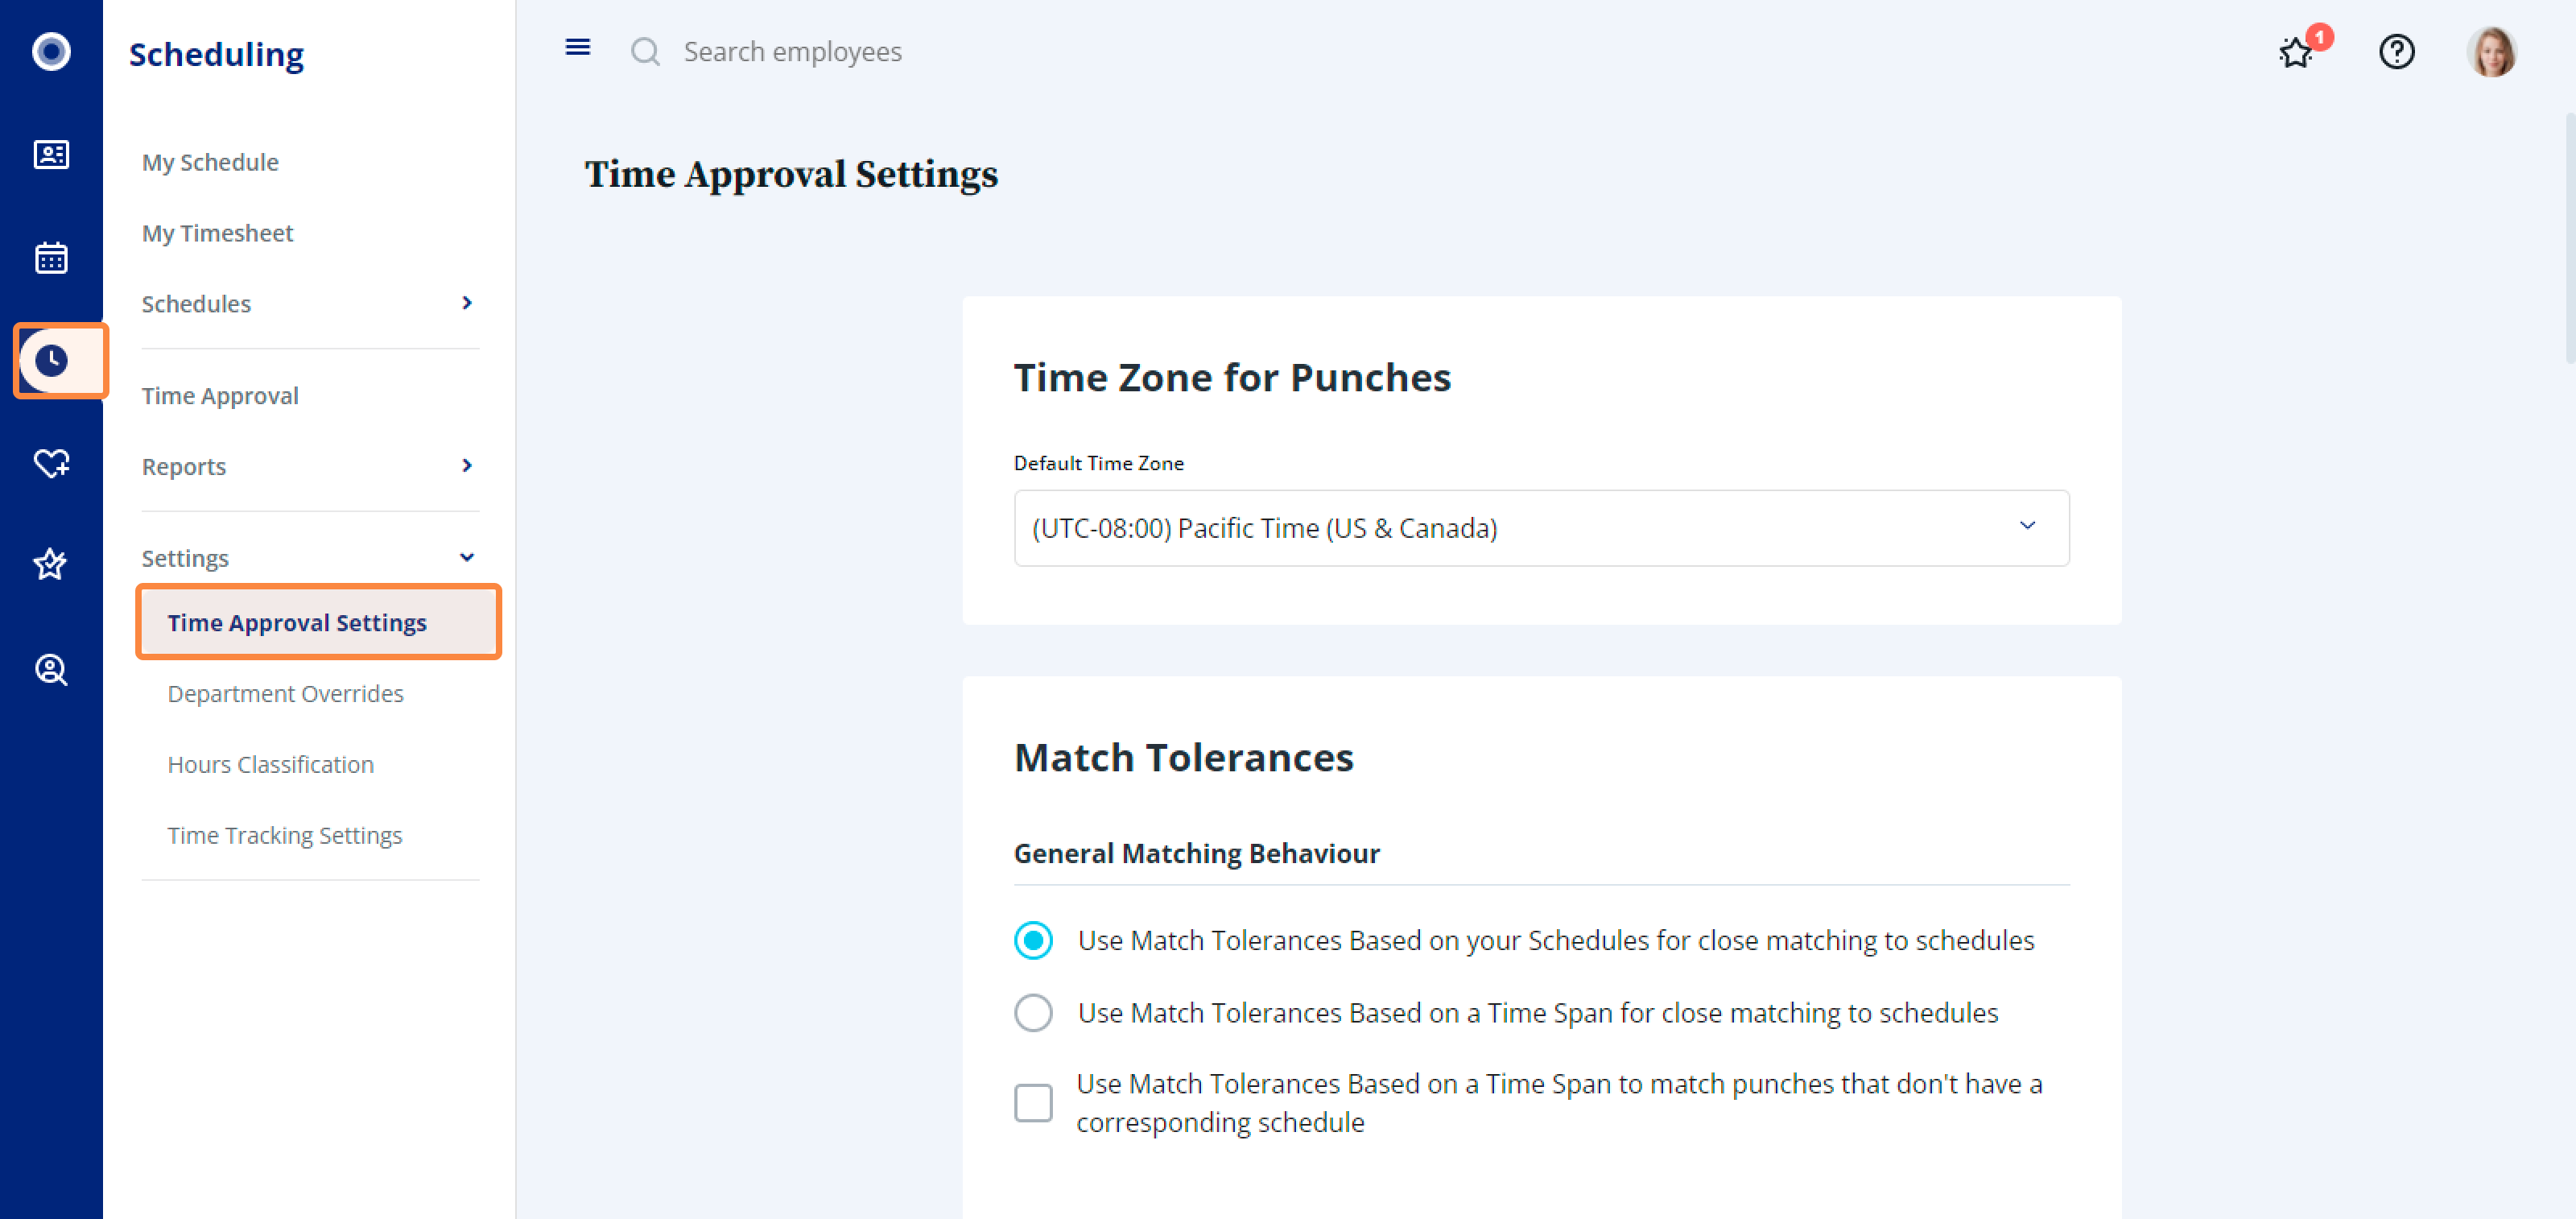Open the person search recruiting sidebar icon
Image resolution: width=2576 pixels, height=1219 pixels.
(51, 669)
